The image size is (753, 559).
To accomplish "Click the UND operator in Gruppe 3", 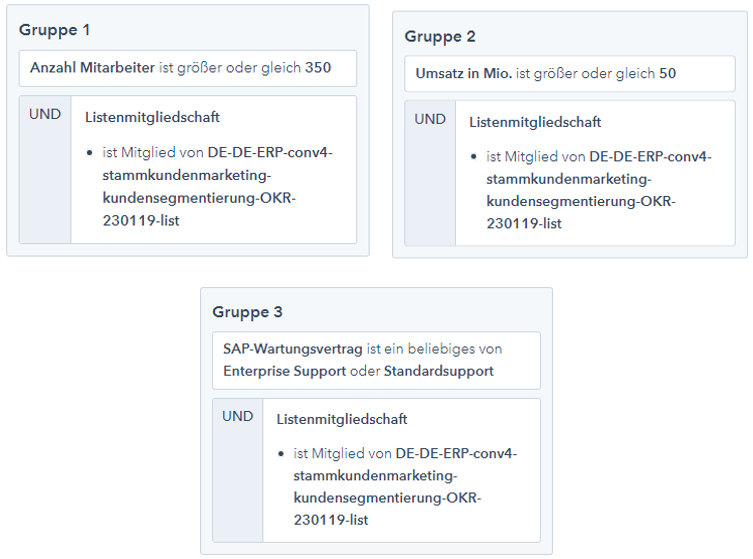I will point(238,416).
